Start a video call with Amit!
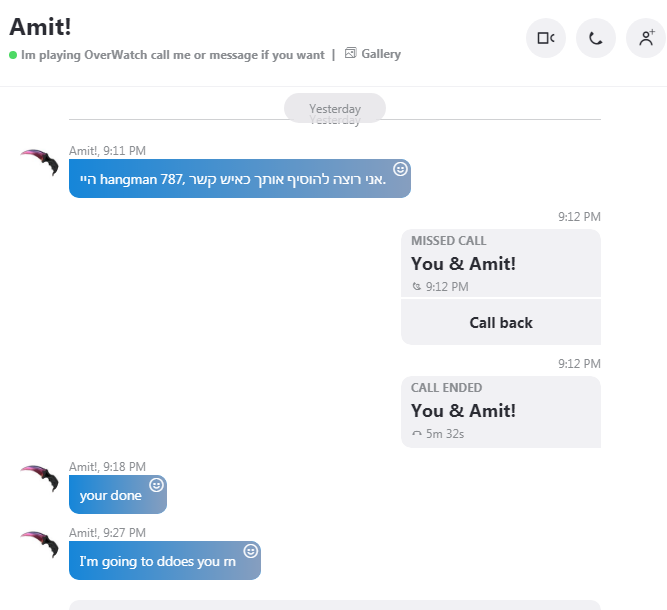 click(546, 38)
